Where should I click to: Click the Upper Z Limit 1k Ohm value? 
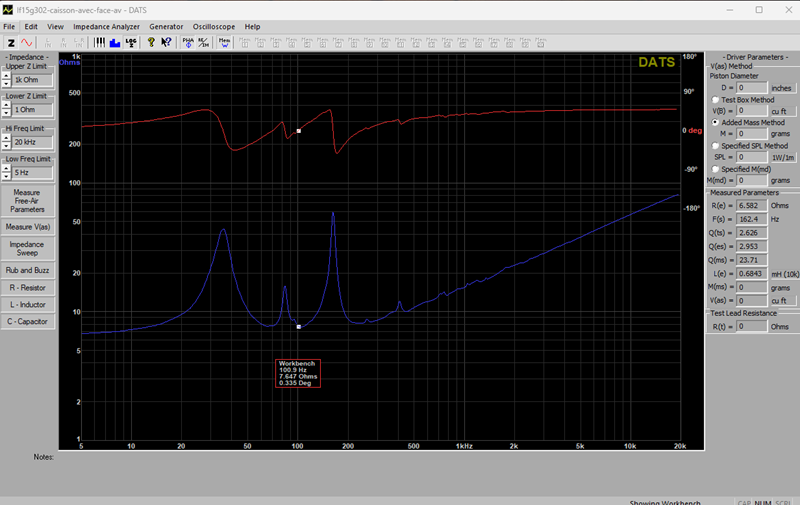32,80
